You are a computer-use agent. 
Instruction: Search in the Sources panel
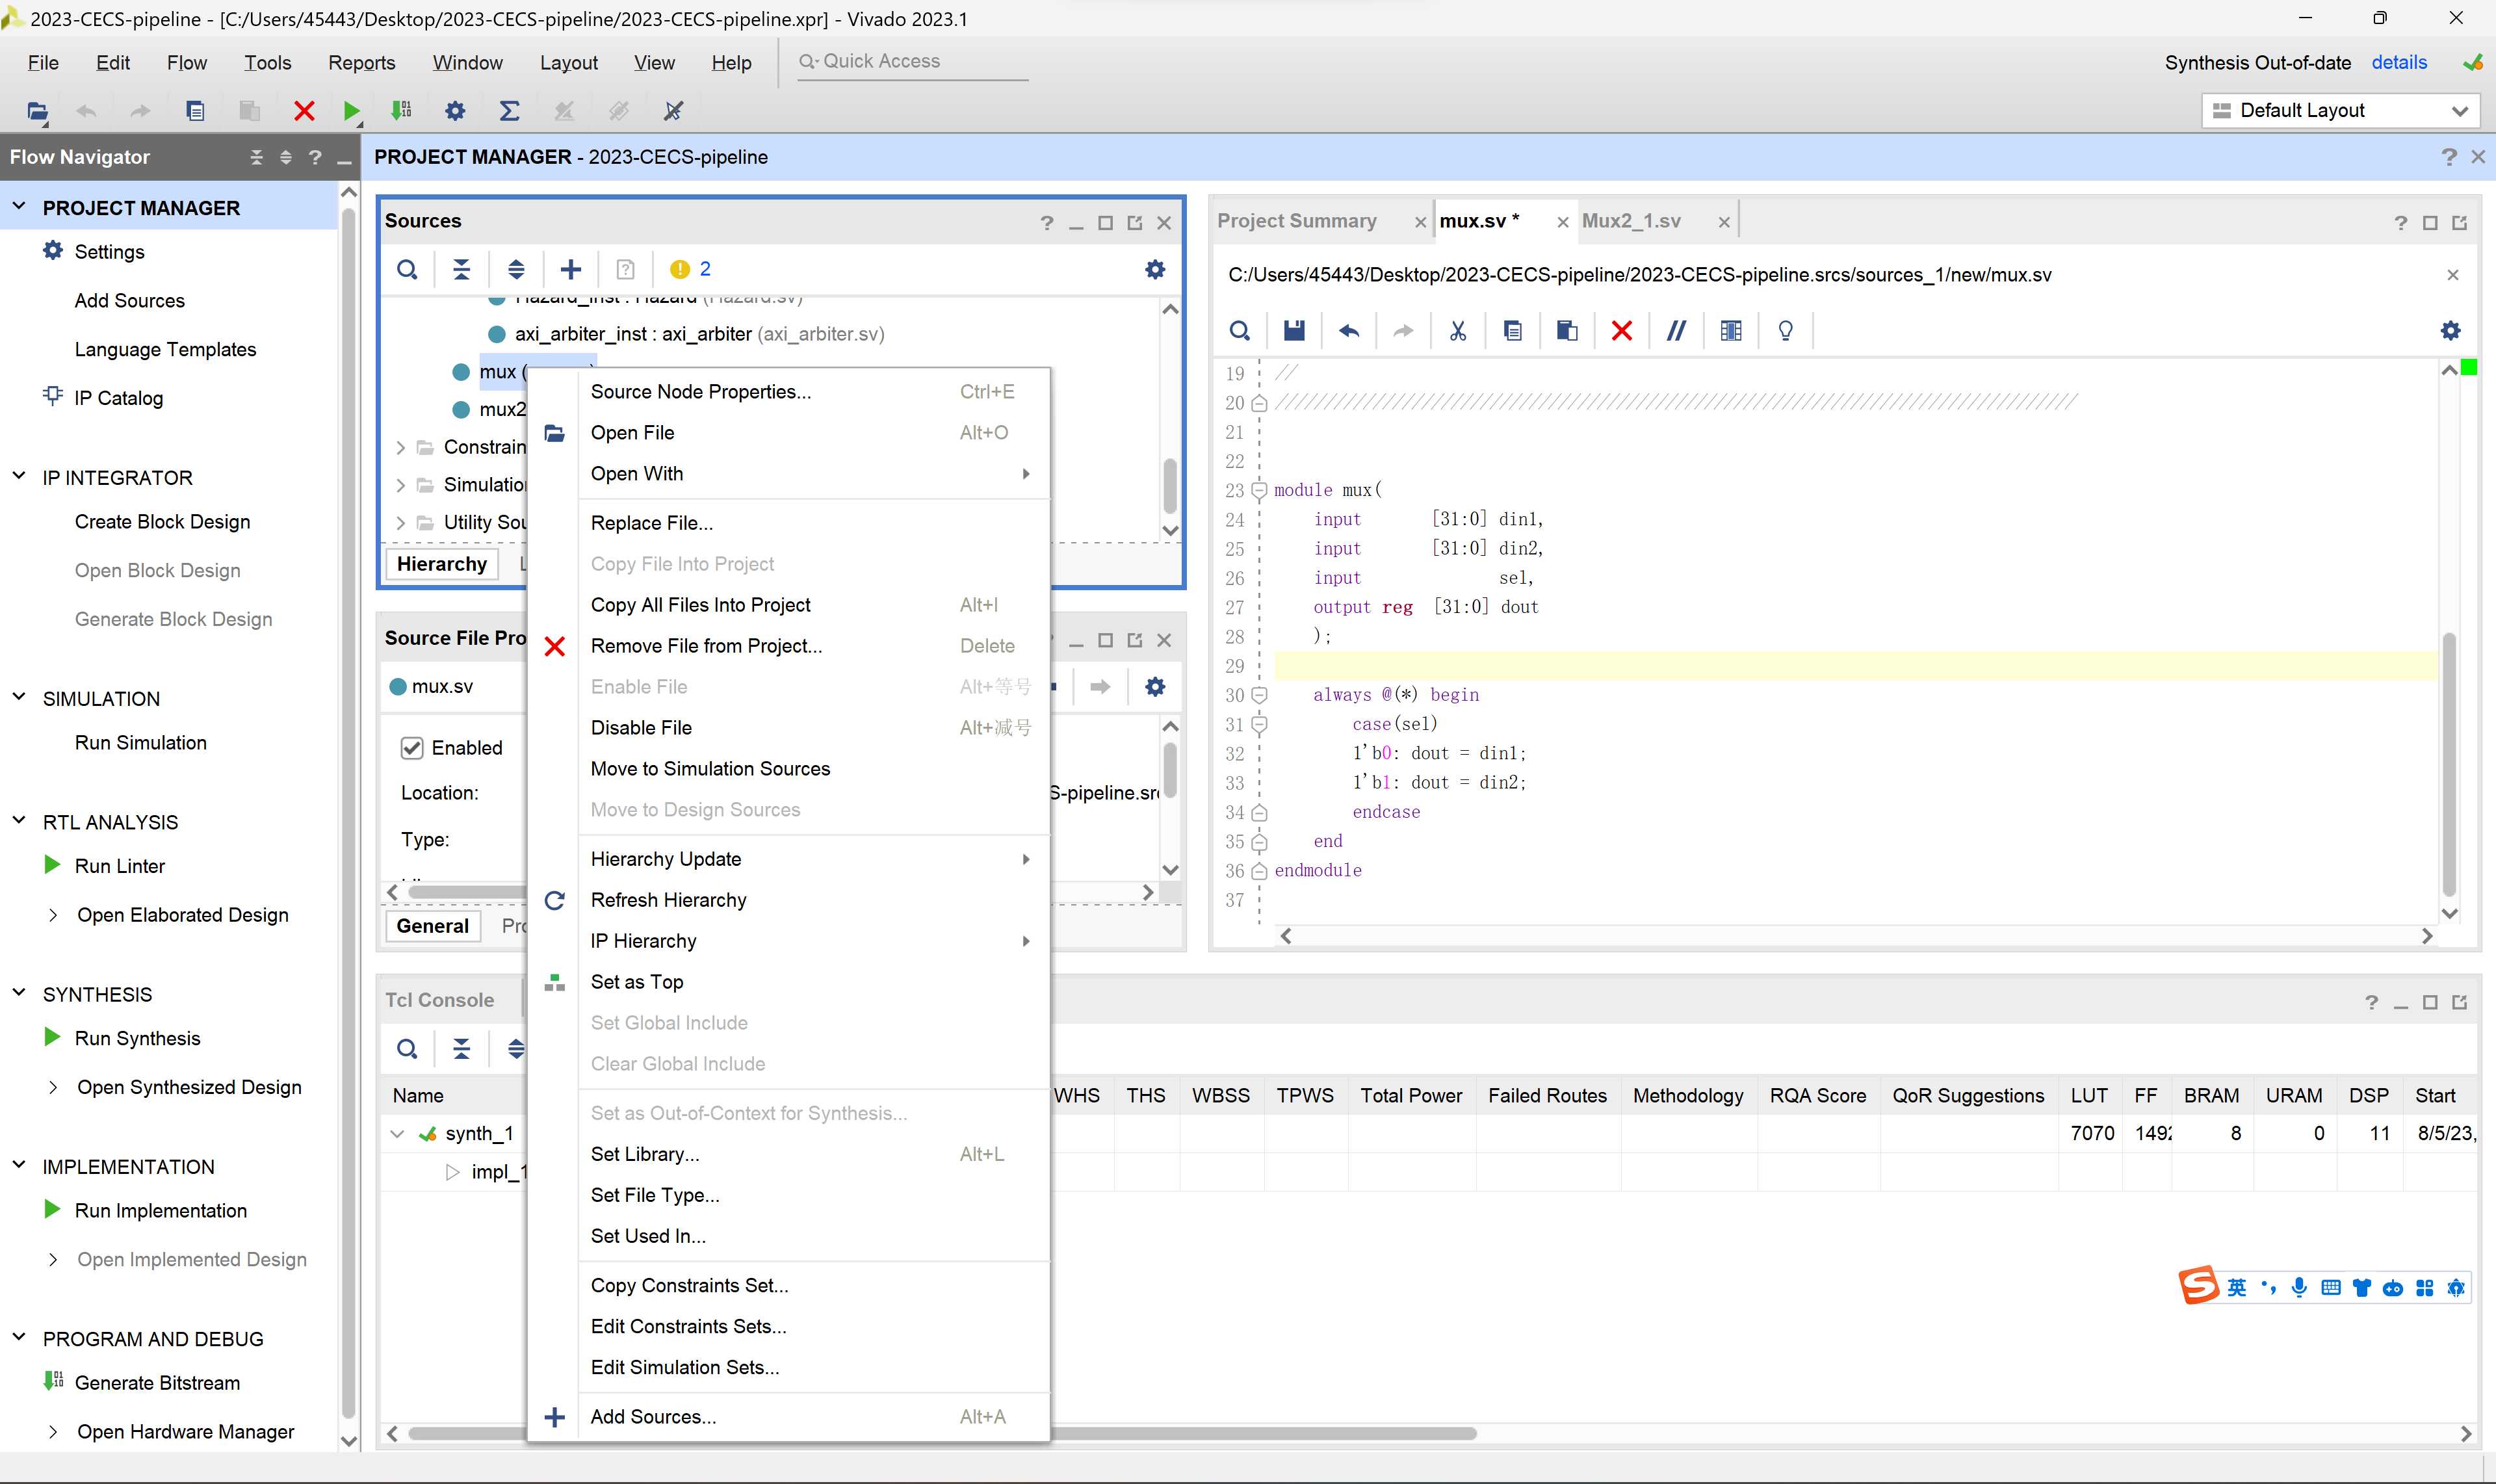point(407,269)
